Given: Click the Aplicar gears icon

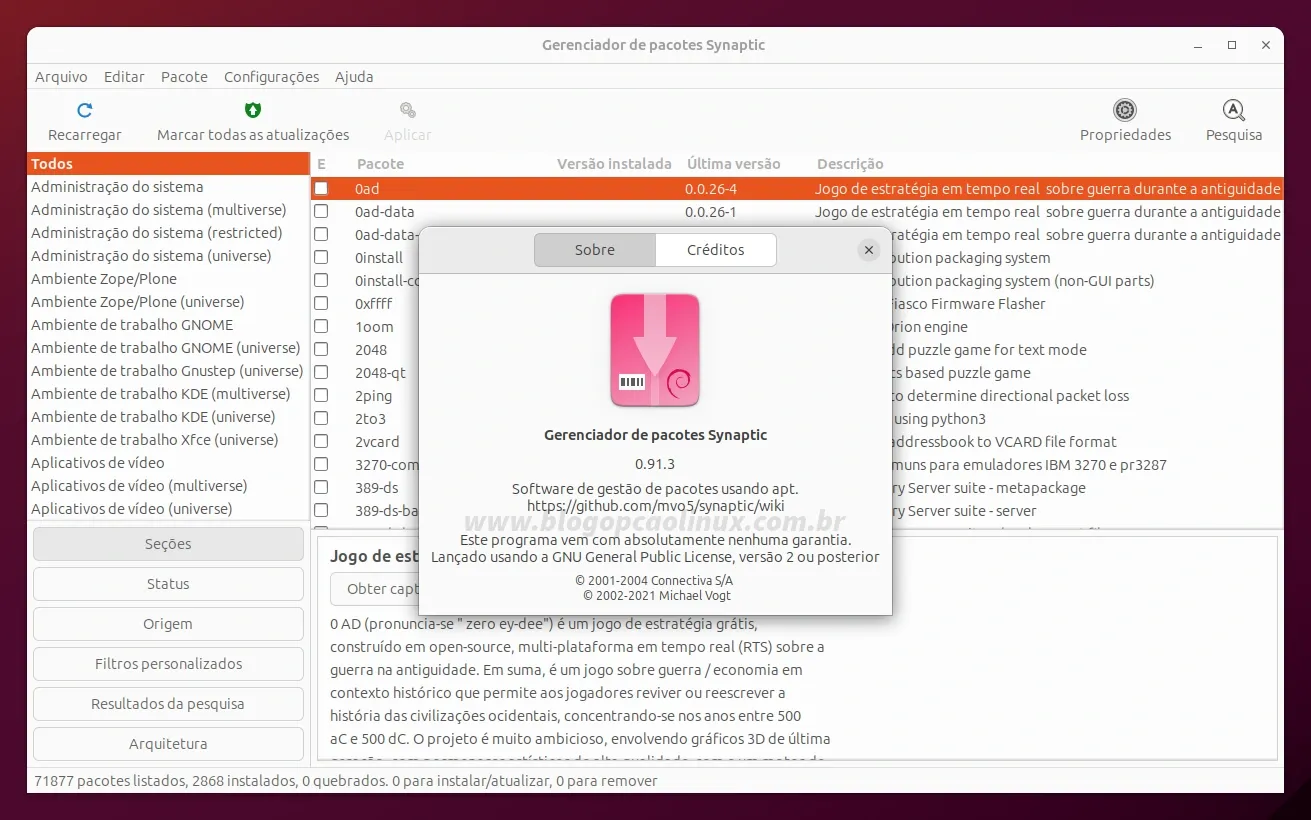Looking at the screenshot, I should coord(408,110).
